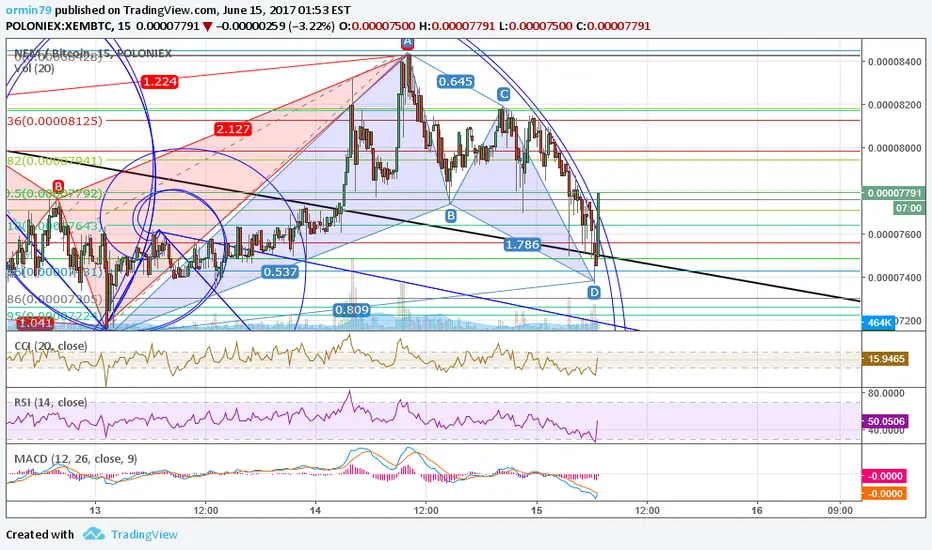Select the pattern point D marker
This screenshot has height=550, width=932.
594,292
